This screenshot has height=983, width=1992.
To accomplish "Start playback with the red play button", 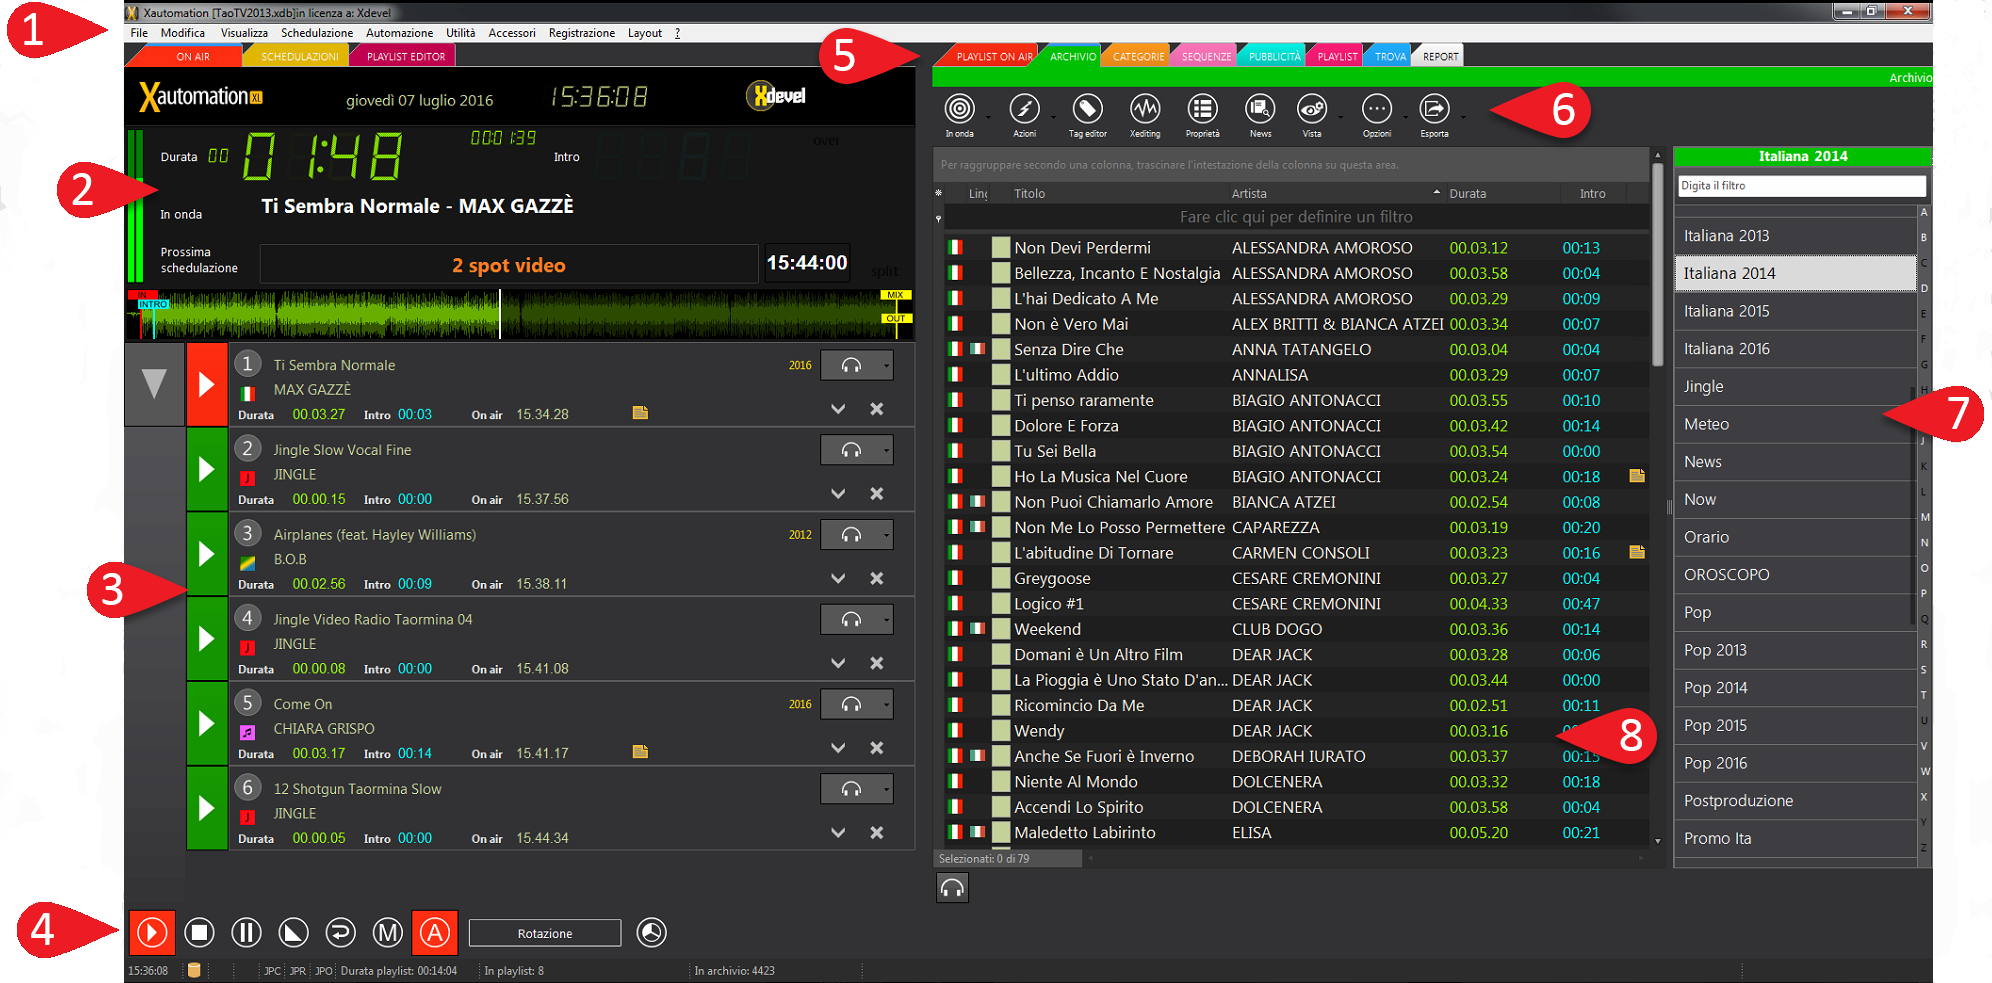I will 152,933.
